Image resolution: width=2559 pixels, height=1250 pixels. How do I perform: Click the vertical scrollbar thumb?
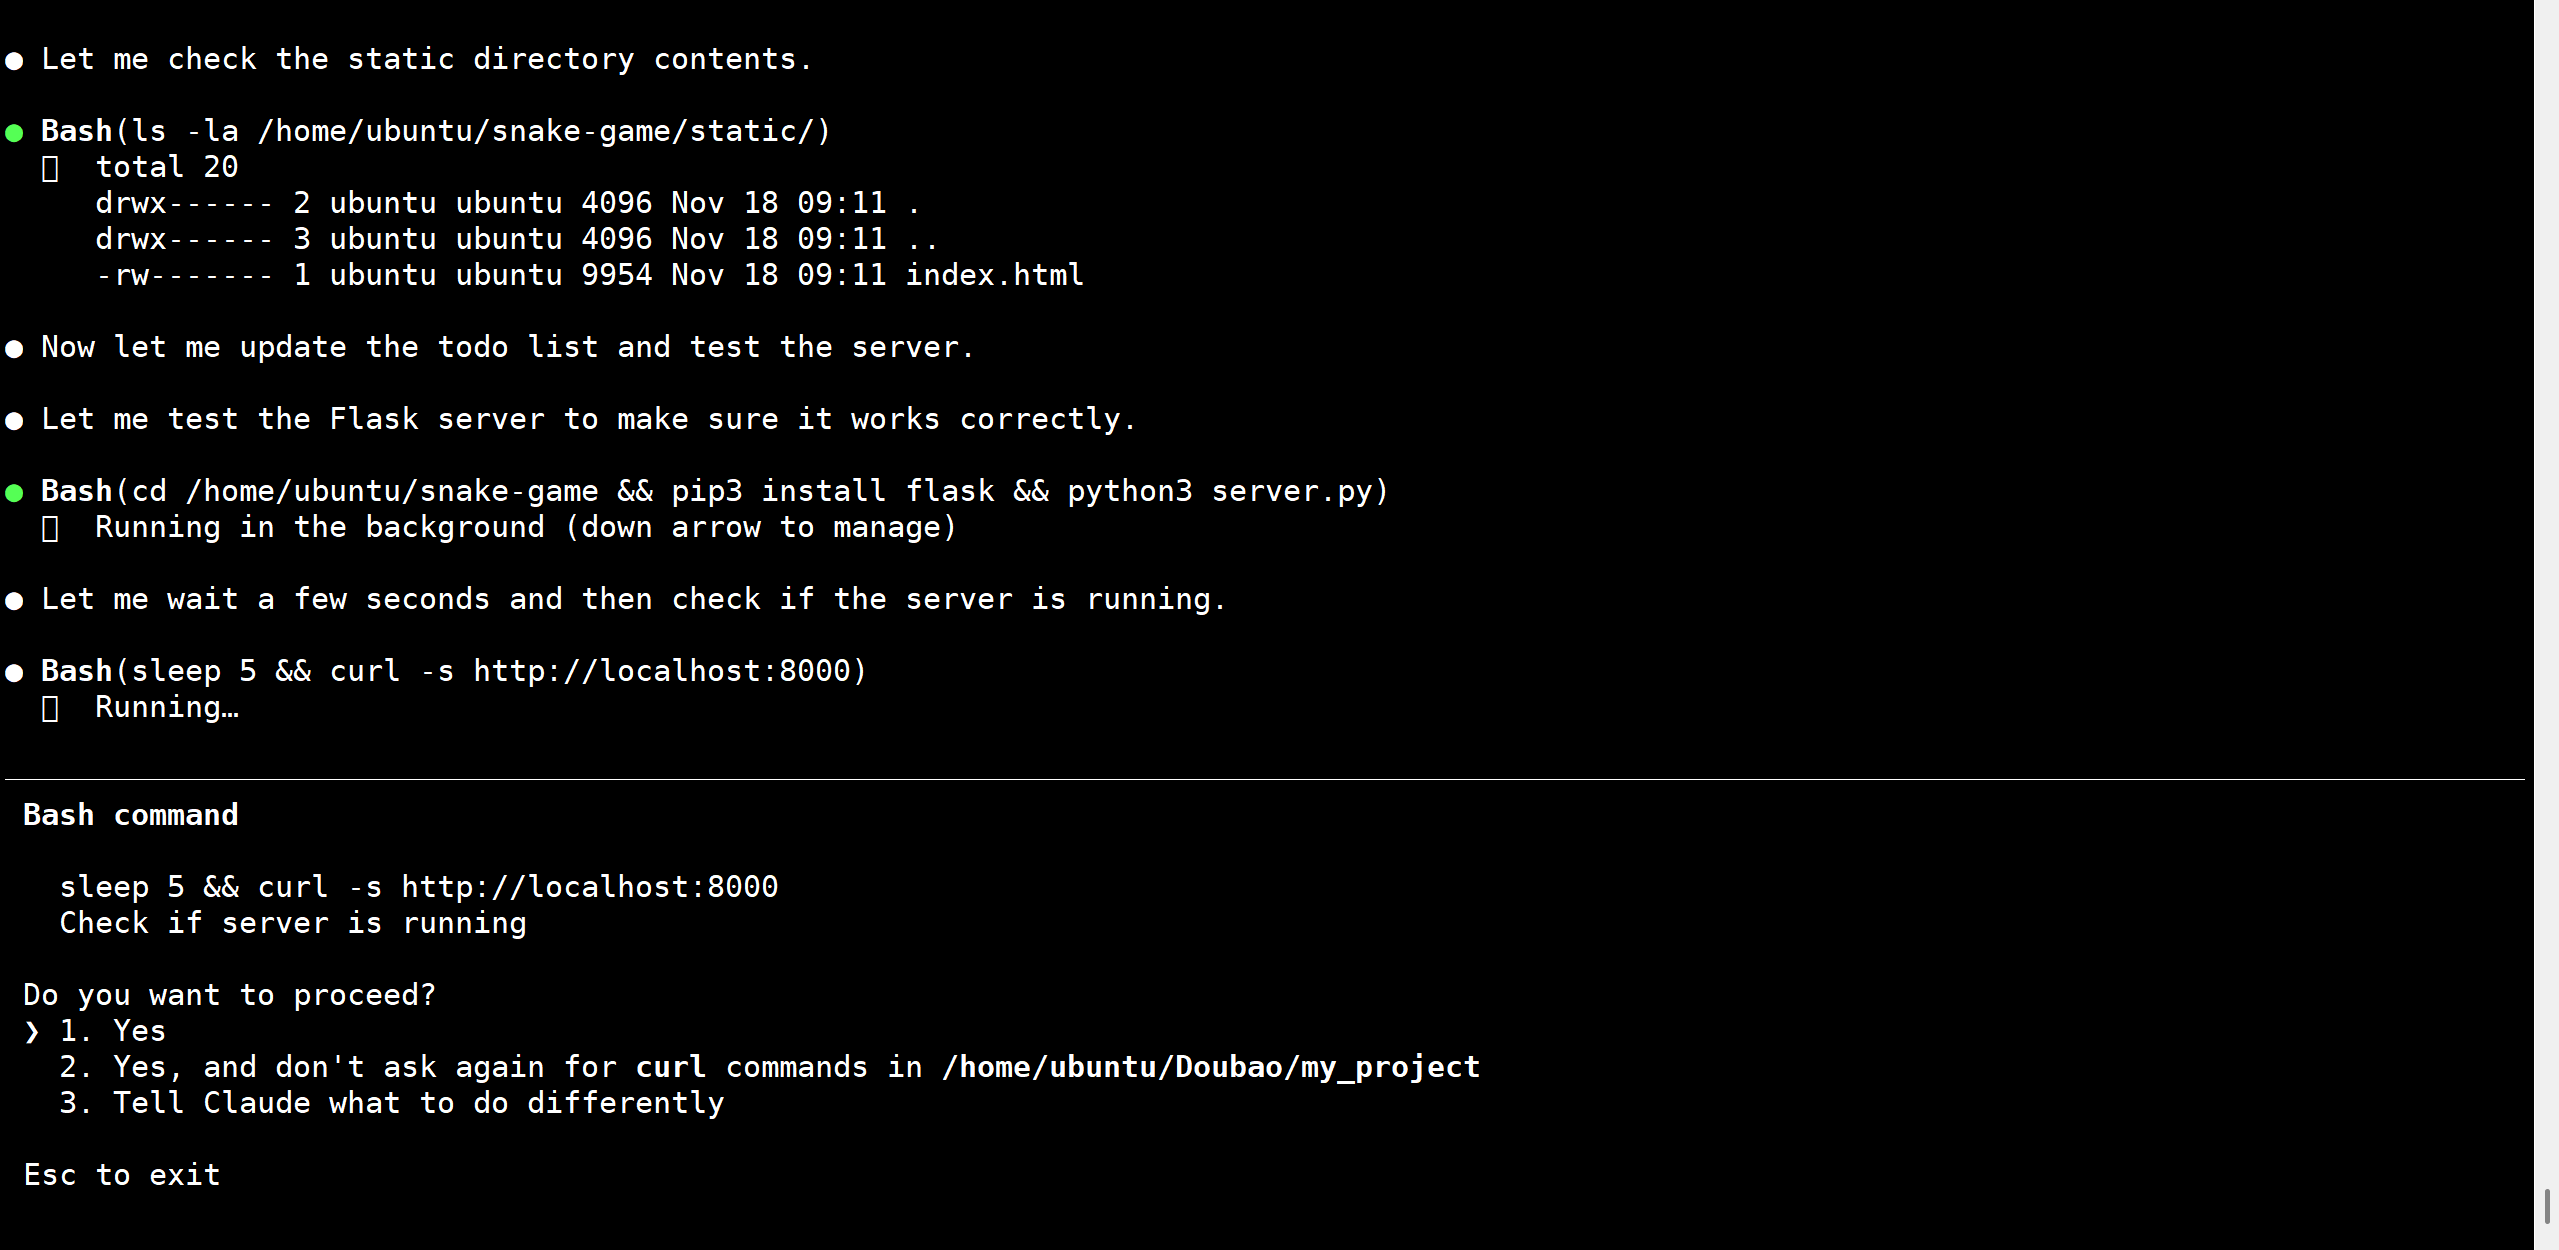2546,1205
